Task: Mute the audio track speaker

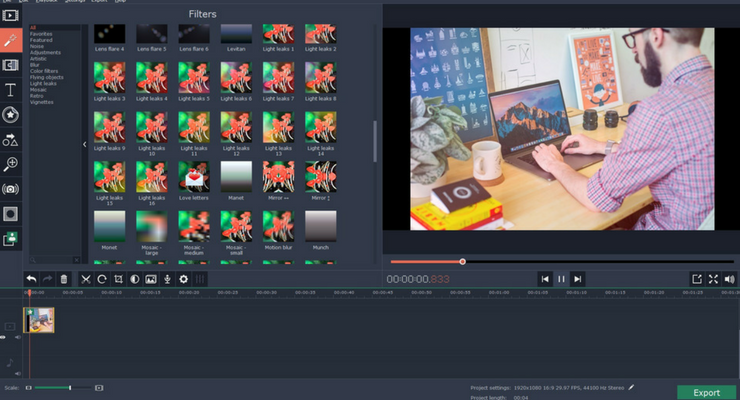Action: point(17,374)
